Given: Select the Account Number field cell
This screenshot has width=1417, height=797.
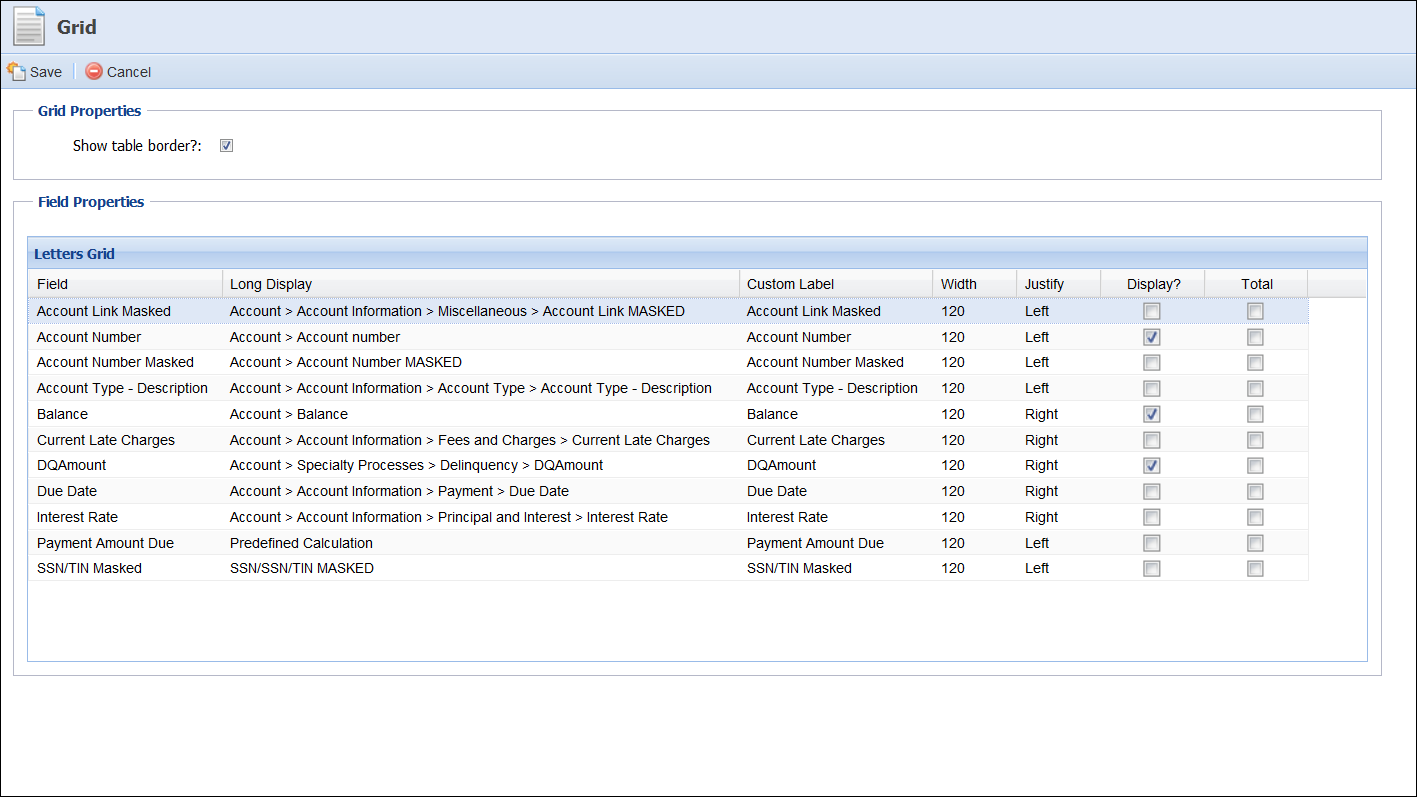Looking at the screenshot, I should (125, 337).
